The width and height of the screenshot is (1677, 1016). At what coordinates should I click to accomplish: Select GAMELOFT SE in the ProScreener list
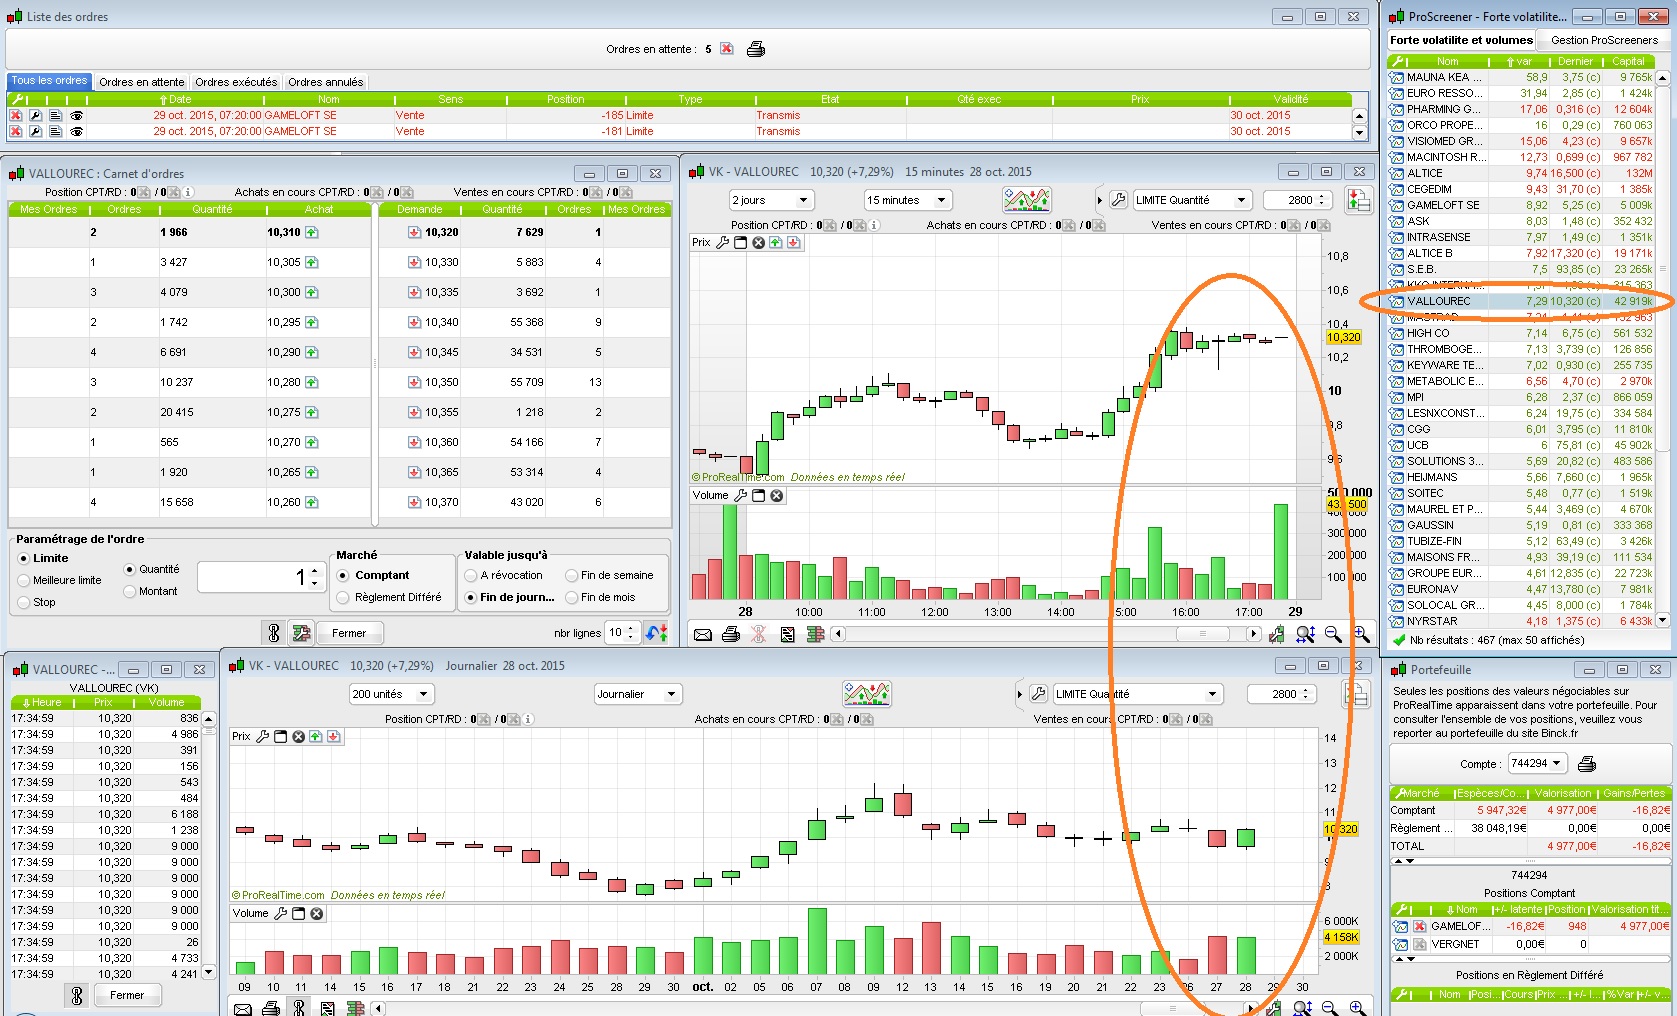(x=1521, y=205)
